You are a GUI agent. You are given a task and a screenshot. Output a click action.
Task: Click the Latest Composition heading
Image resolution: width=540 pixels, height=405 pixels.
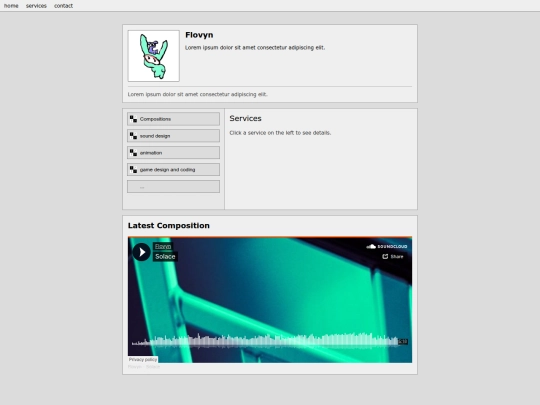(169, 226)
